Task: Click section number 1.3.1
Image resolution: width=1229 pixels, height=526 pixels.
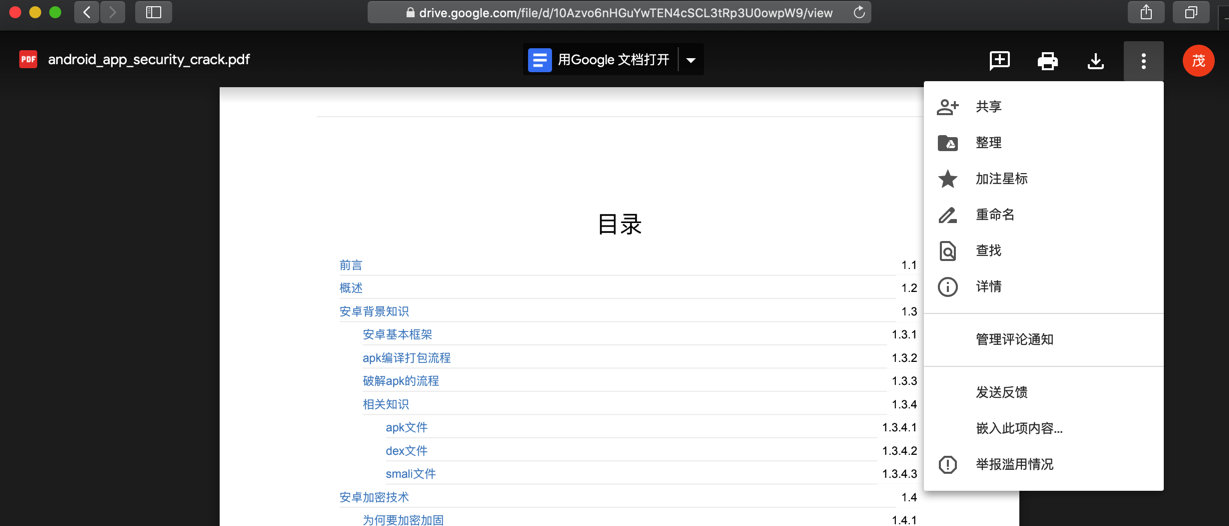Action: [904, 335]
